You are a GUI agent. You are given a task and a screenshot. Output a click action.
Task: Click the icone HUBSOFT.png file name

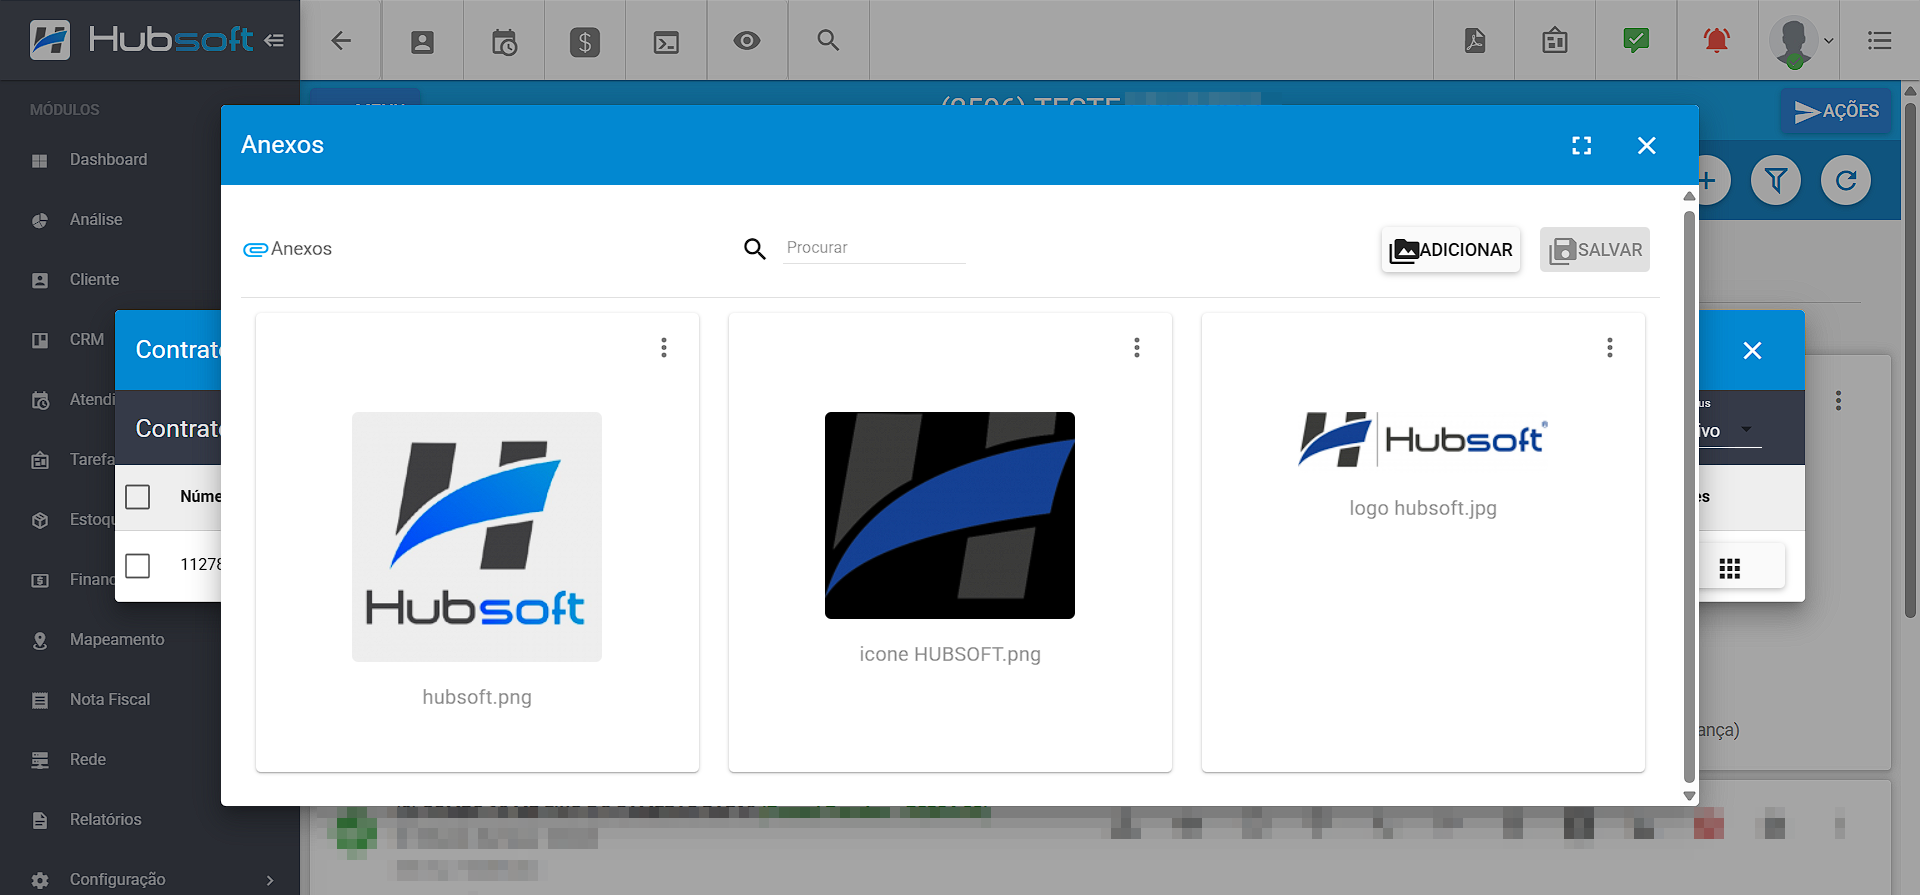pos(950,654)
